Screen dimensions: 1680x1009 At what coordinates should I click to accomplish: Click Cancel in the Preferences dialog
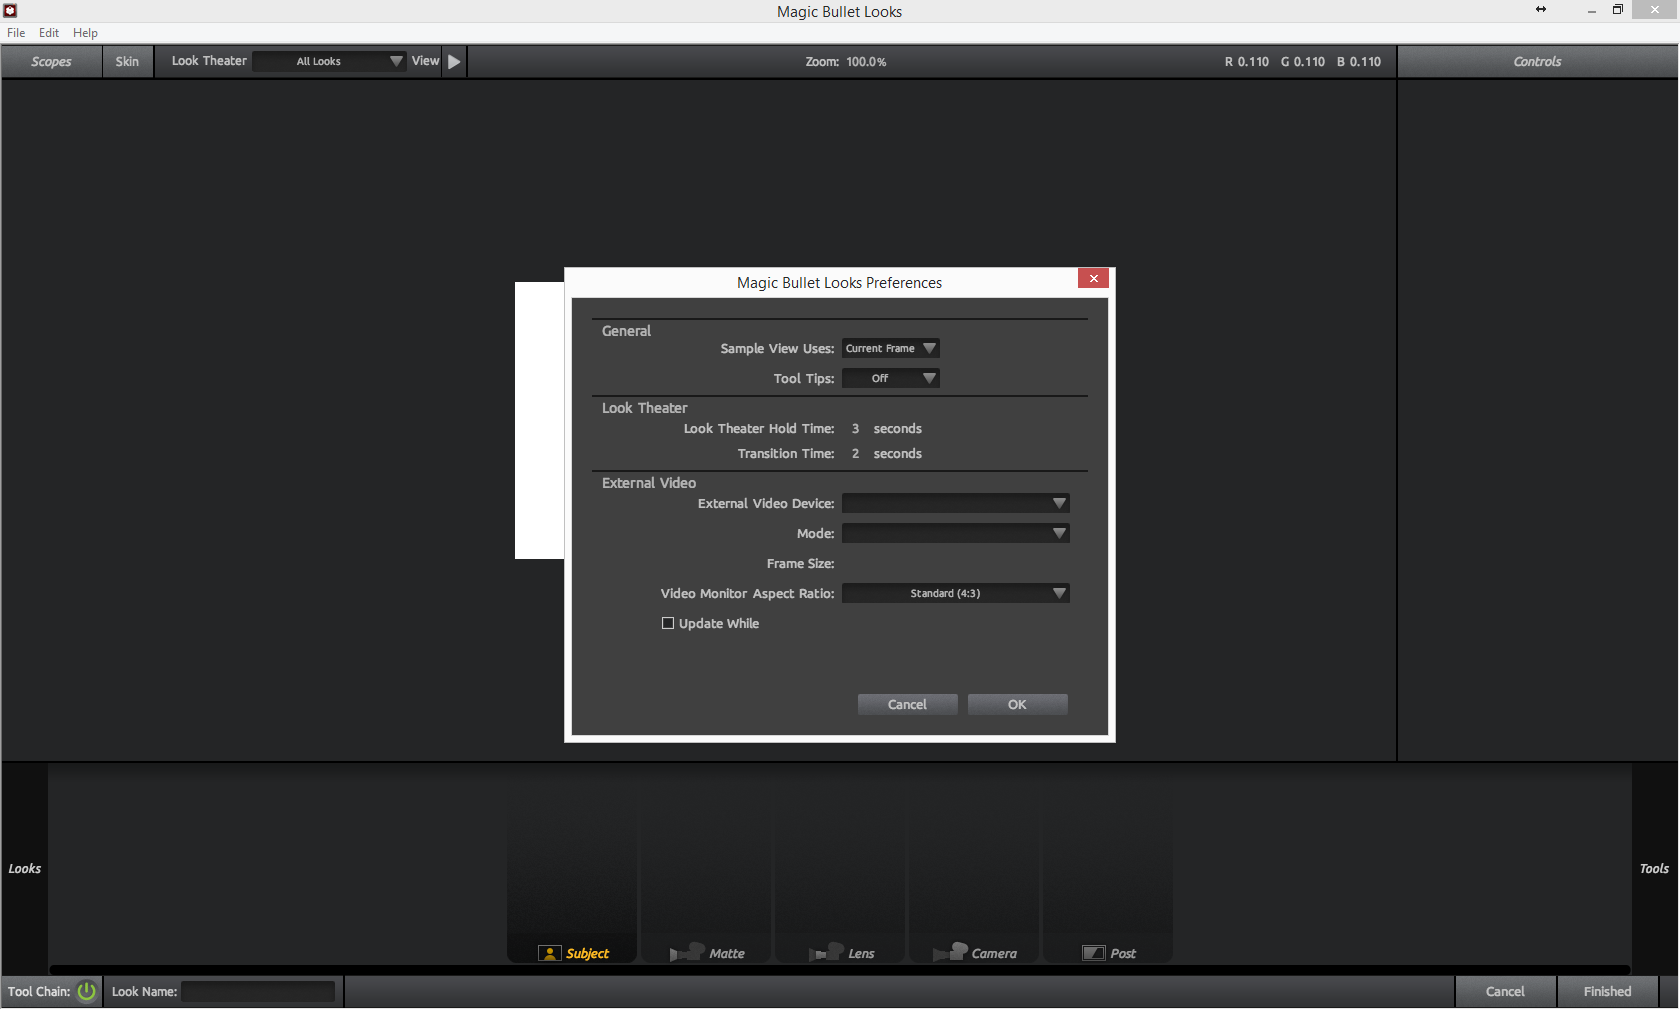coord(907,704)
